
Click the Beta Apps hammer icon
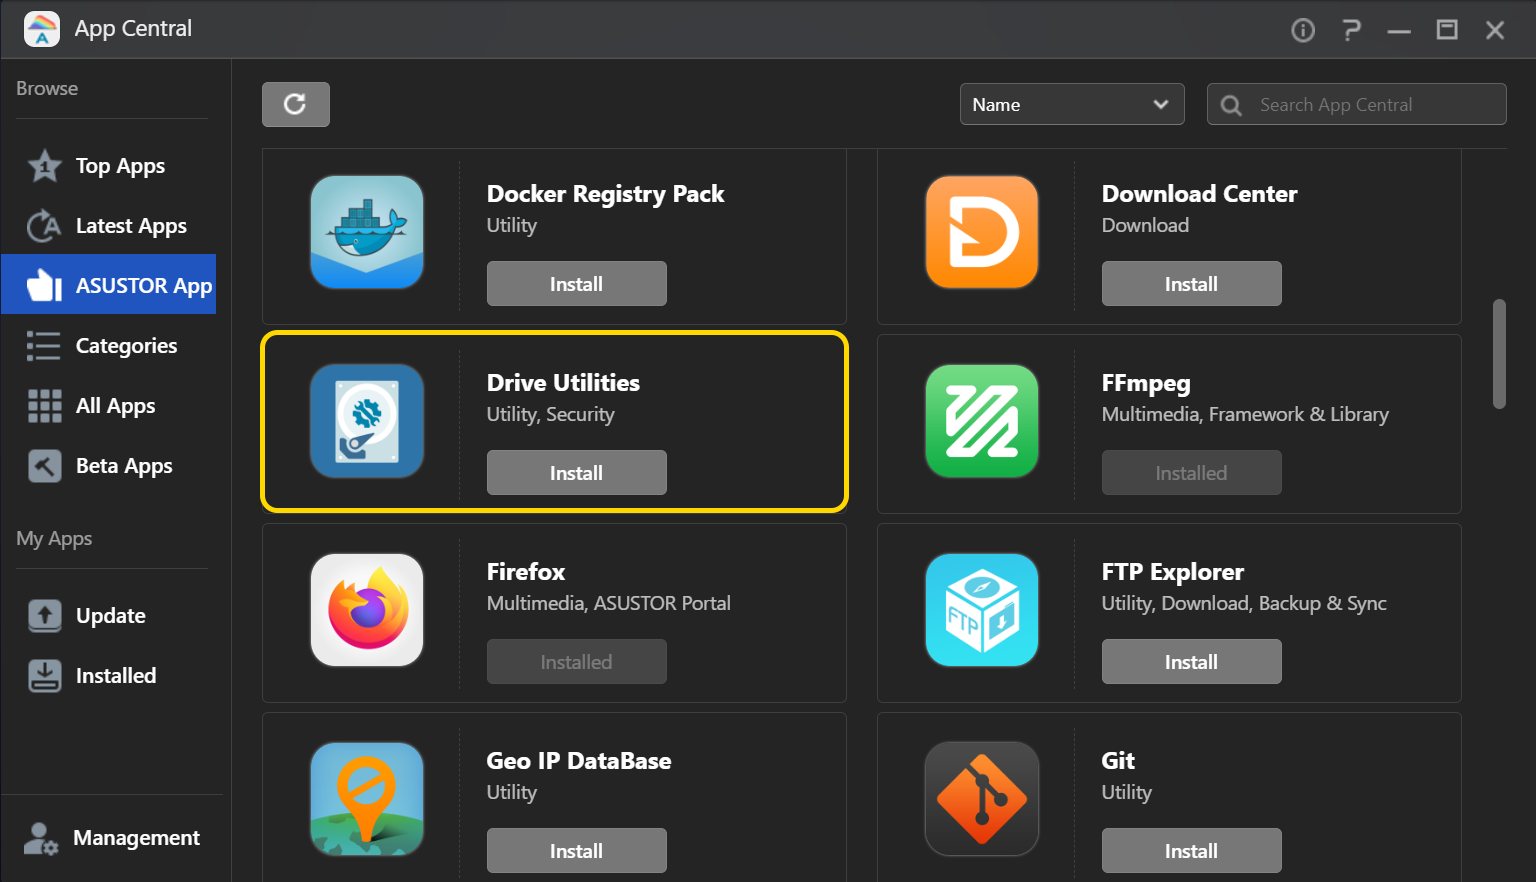pos(45,466)
